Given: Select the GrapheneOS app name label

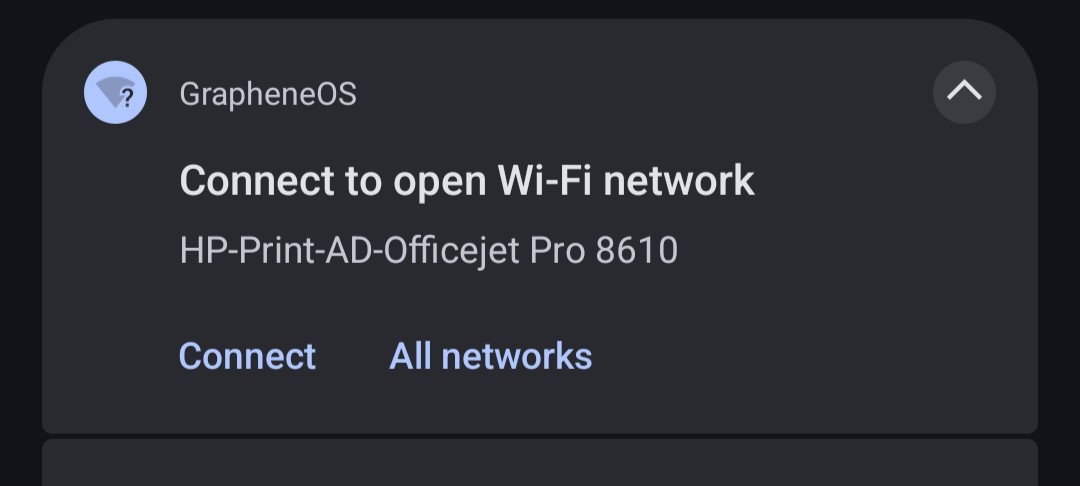Looking at the screenshot, I should click(268, 94).
